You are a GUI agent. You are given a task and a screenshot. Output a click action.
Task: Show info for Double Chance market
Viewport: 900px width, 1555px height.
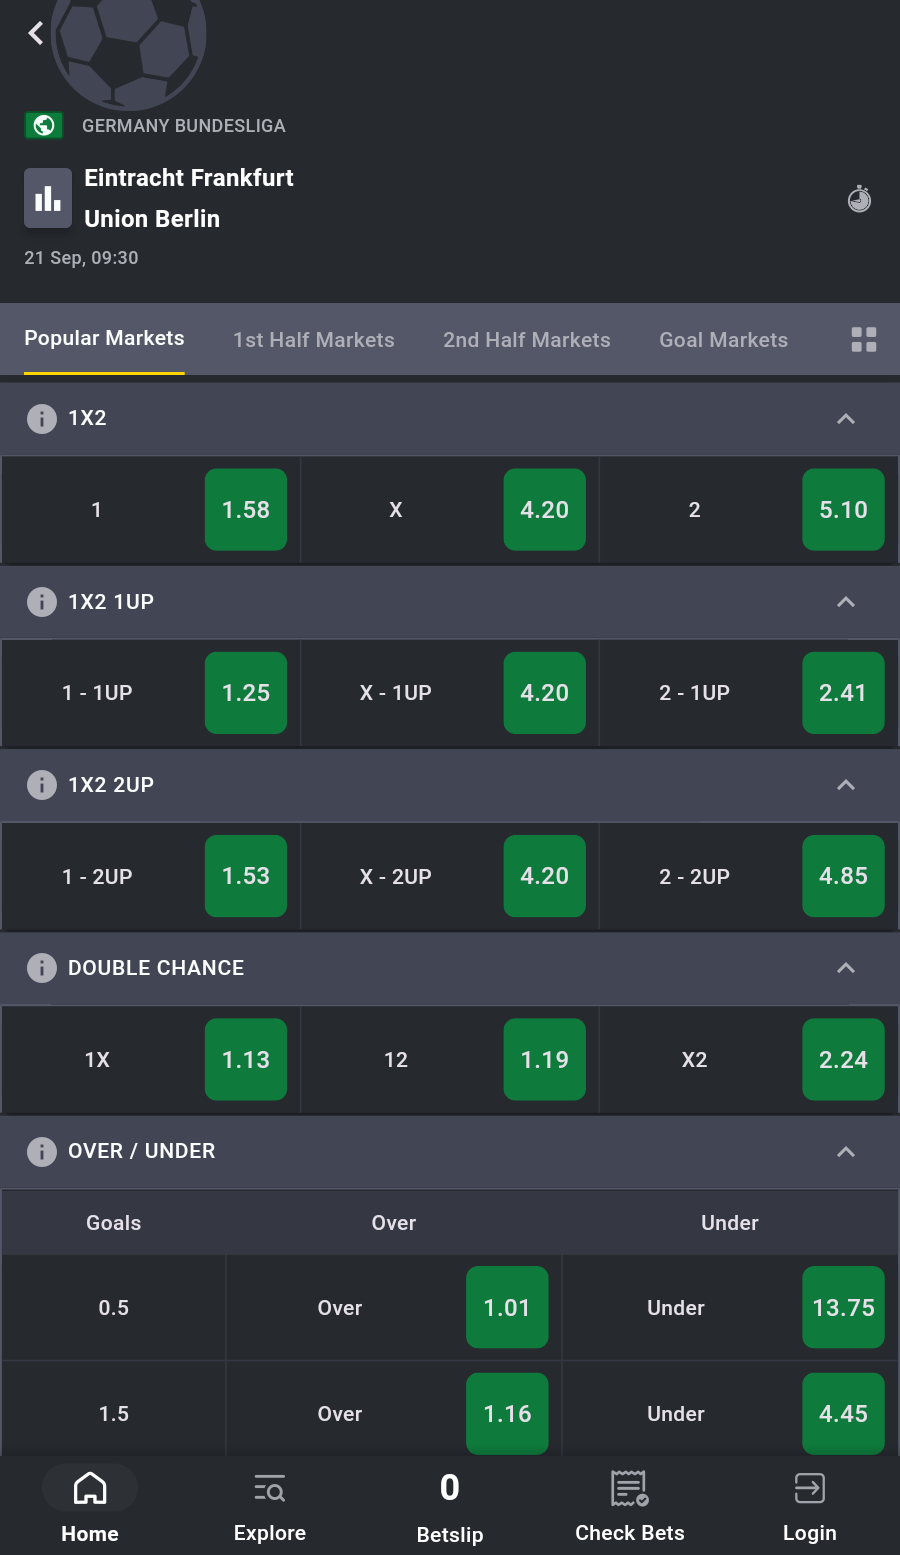pyautogui.click(x=41, y=968)
